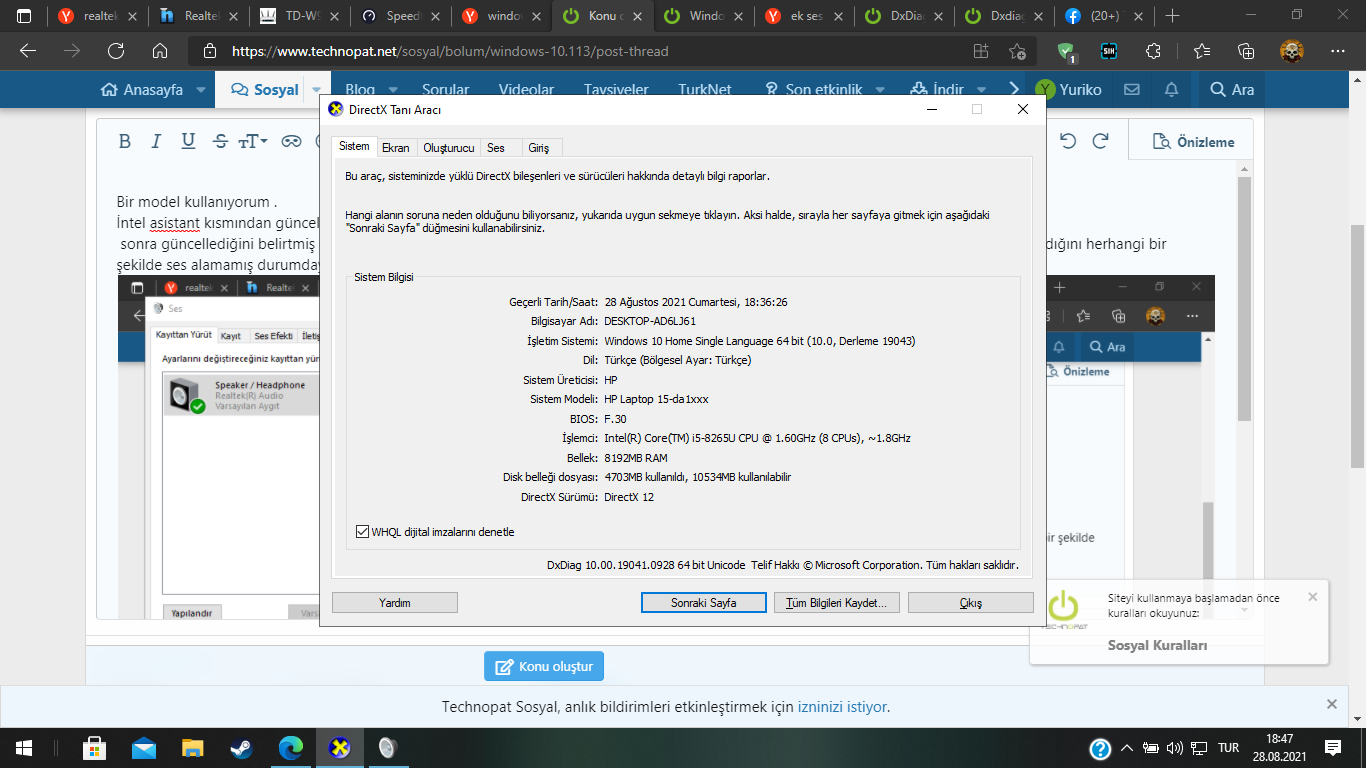Open the Edge Collections icon

tap(1246, 51)
